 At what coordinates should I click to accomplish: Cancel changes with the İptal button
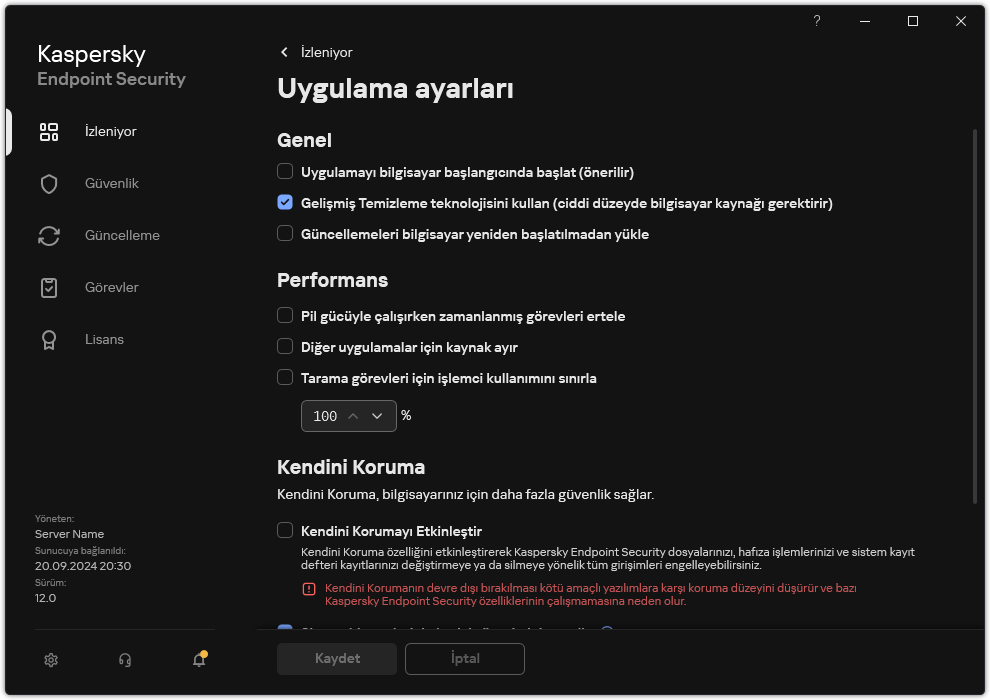click(464, 659)
